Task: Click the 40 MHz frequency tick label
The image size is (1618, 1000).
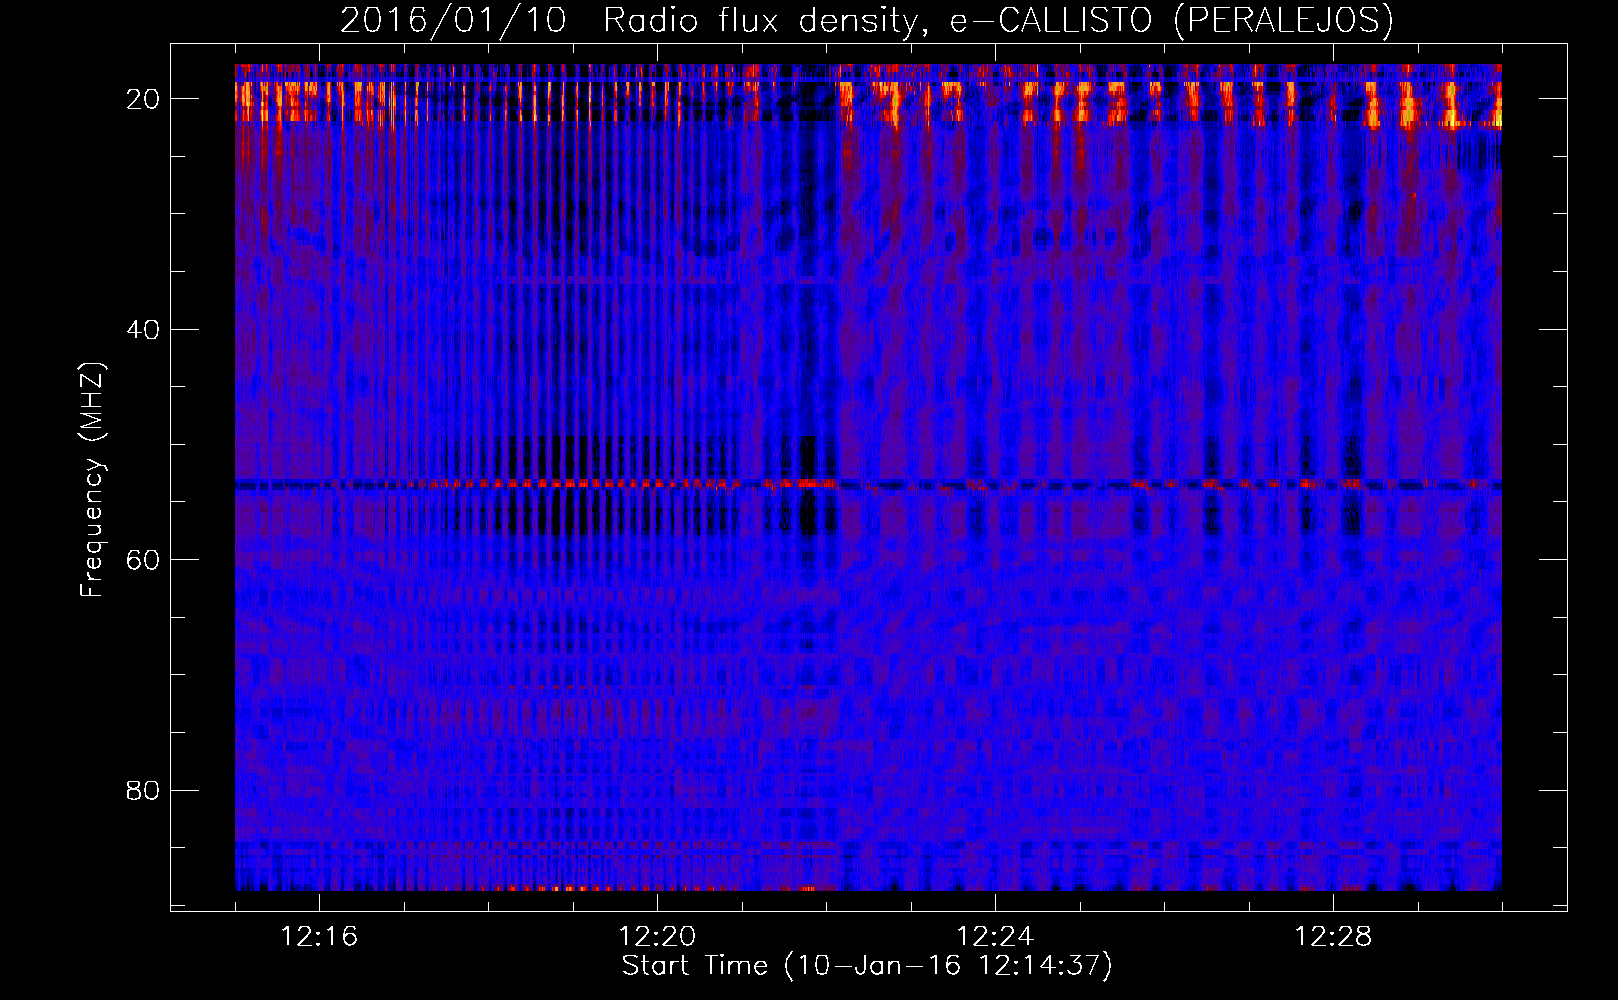Action: point(143,329)
